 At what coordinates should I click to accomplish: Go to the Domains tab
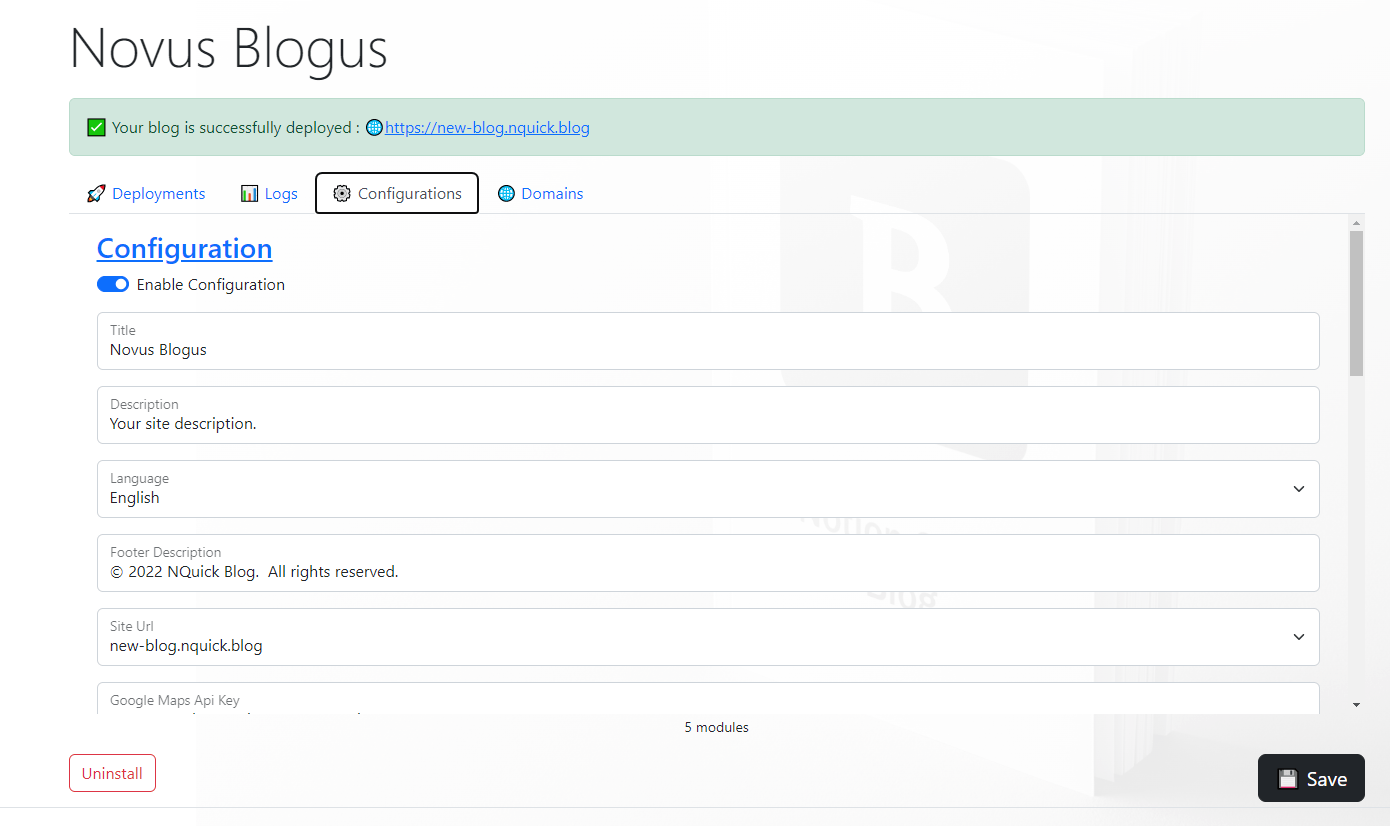[552, 194]
